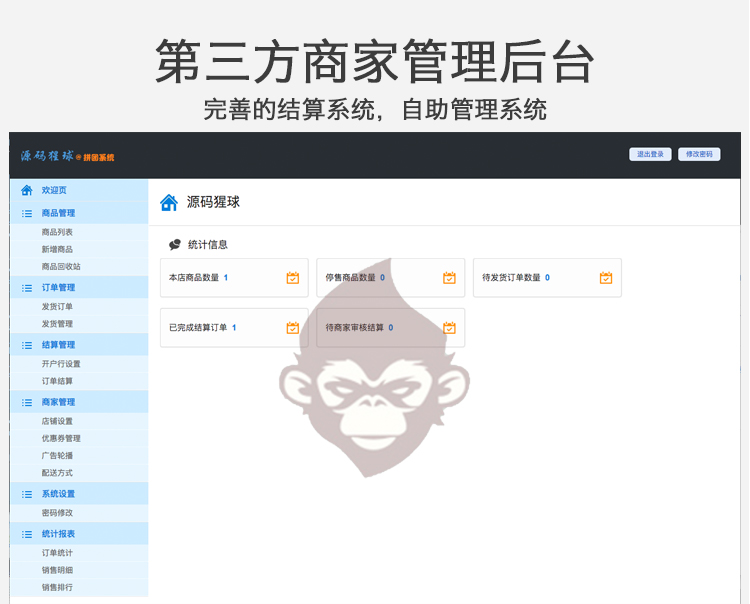Image resolution: width=750 pixels, height=604 pixels.
Task: Open 开户行设置 in the sidebar
Action: coord(61,364)
